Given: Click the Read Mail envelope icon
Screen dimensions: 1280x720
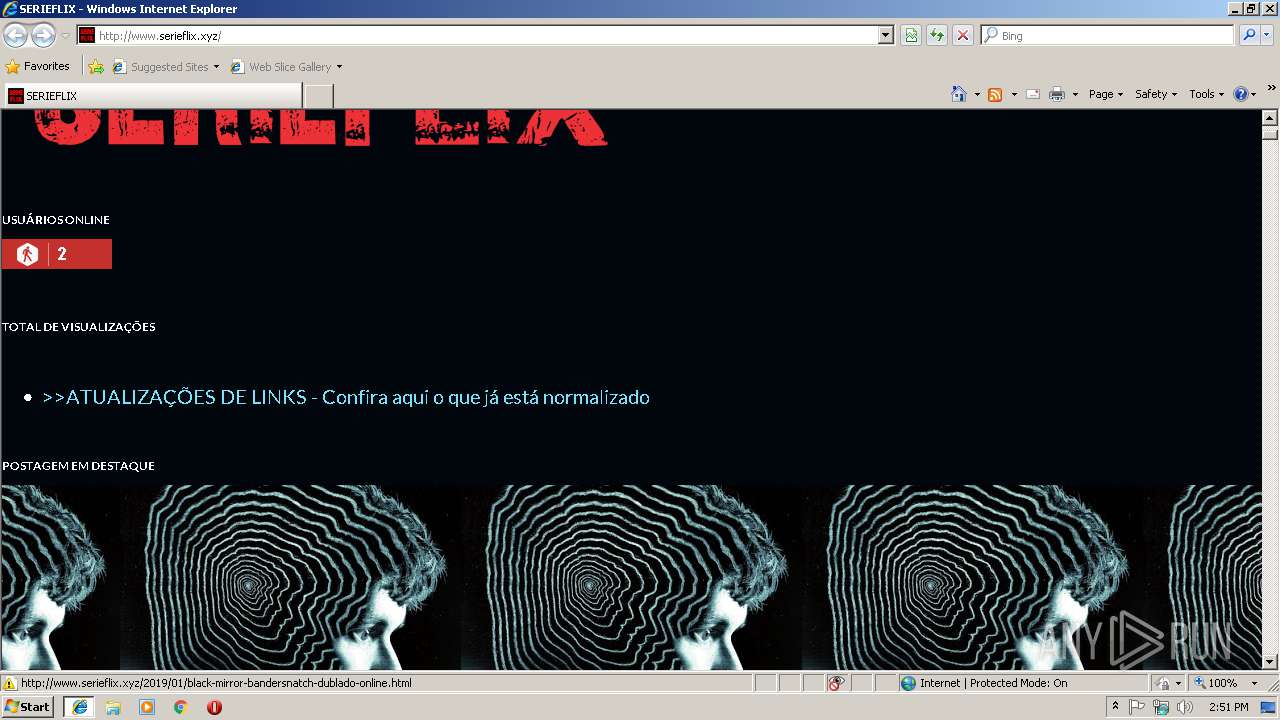Looking at the screenshot, I should coord(1033,94).
